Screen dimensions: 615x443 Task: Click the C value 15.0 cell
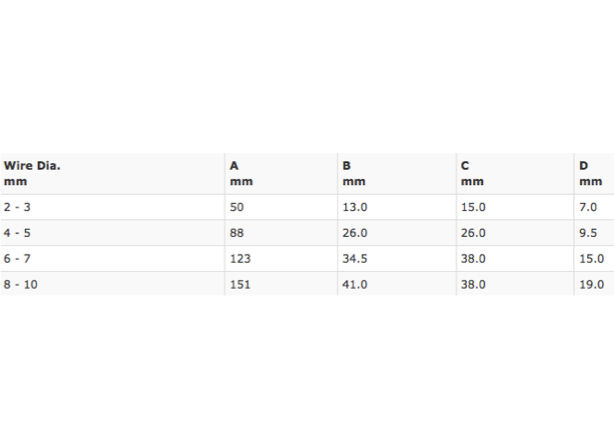coord(473,207)
